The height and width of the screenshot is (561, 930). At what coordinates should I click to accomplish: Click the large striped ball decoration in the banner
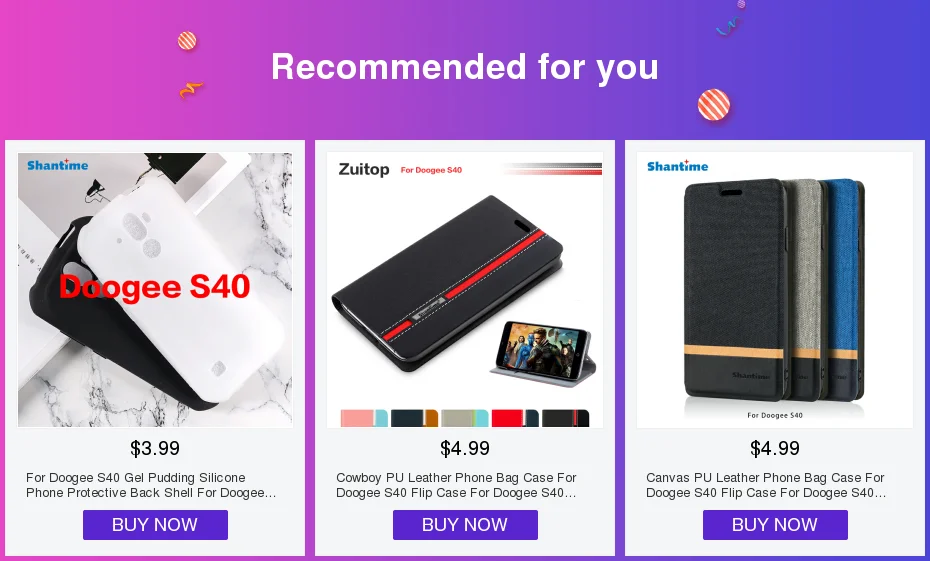click(x=714, y=105)
